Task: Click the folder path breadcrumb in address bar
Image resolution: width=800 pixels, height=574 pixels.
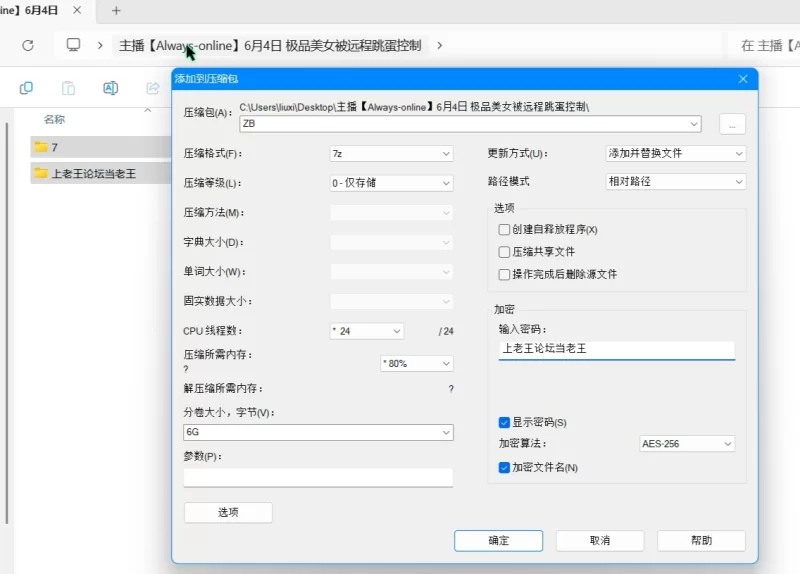Action: coord(270,45)
